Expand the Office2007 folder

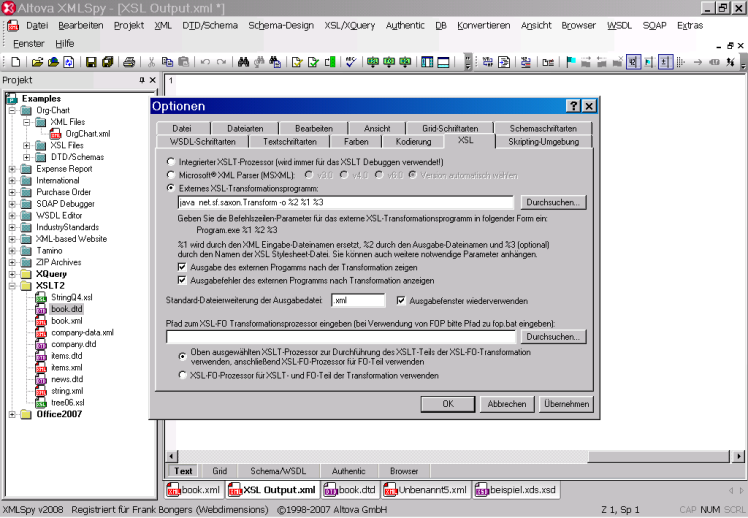coord(12,414)
